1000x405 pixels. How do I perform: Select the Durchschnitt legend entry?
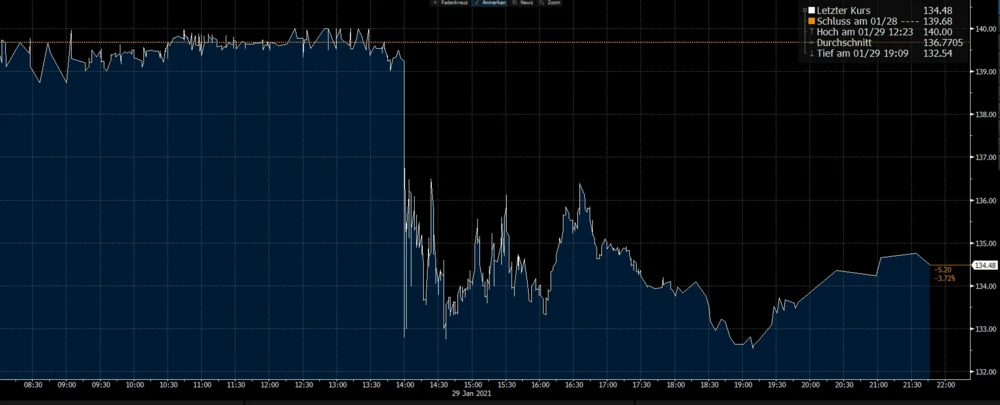click(844, 43)
